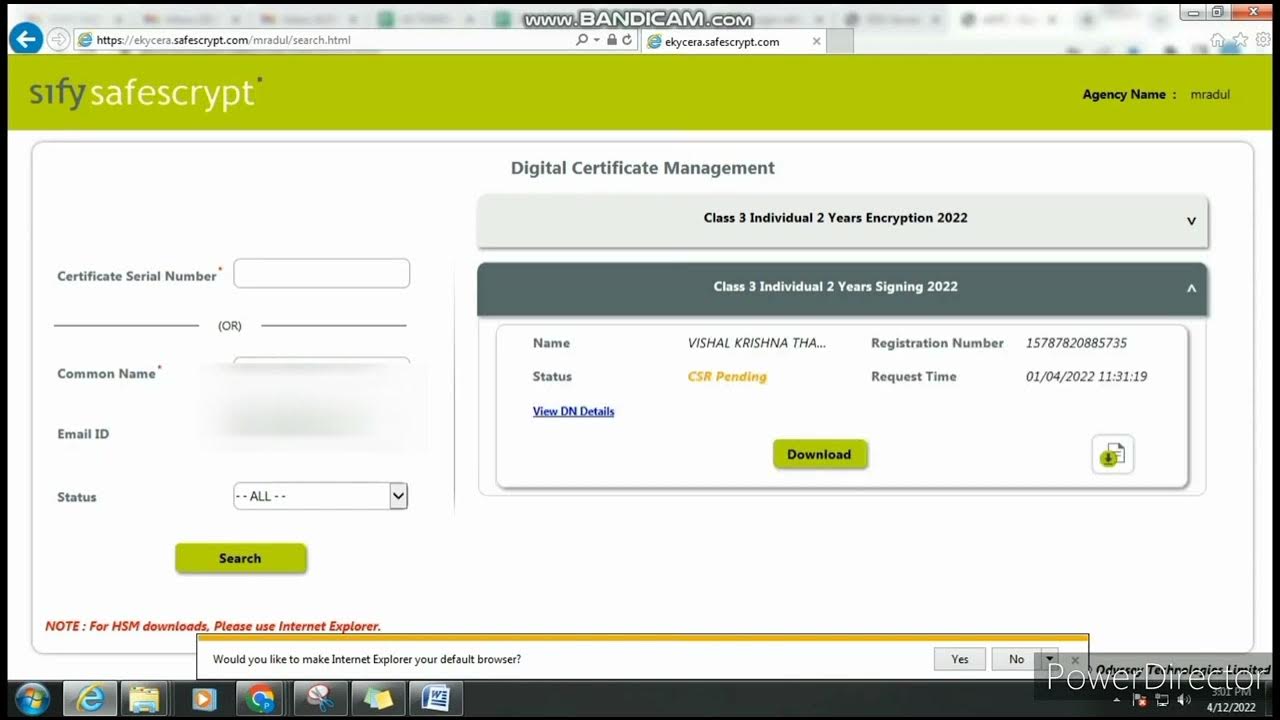Click the Digital Certificate Management heading

pyautogui.click(x=643, y=168)
